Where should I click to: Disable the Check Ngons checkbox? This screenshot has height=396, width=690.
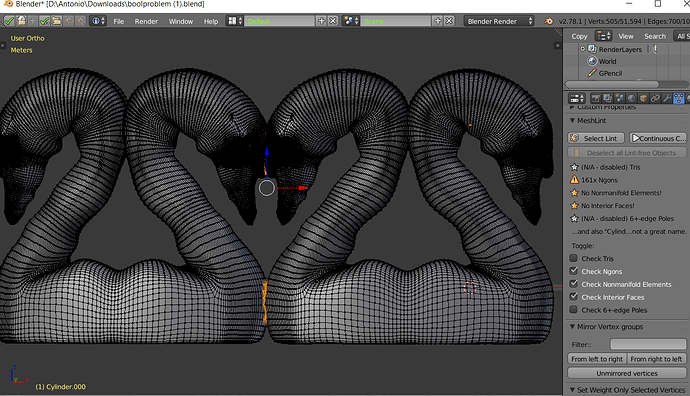(573, 271)
